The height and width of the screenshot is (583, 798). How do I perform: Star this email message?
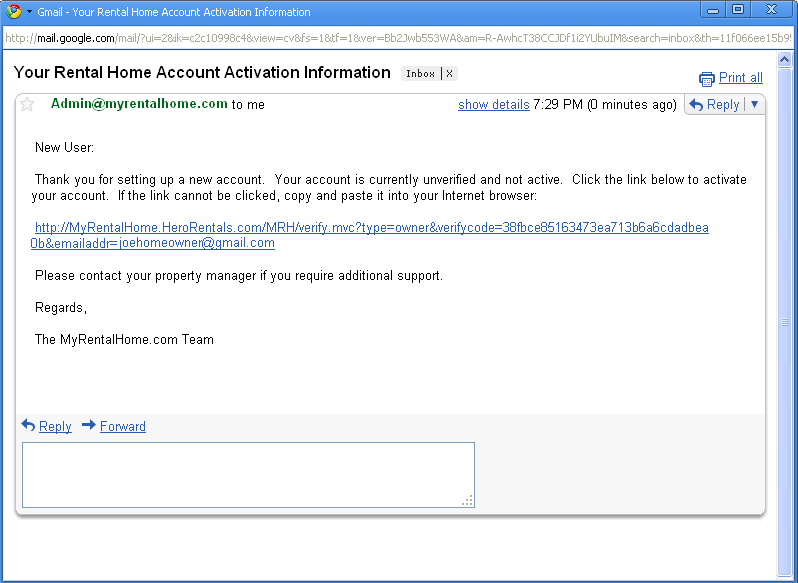(x=27, y=105)
